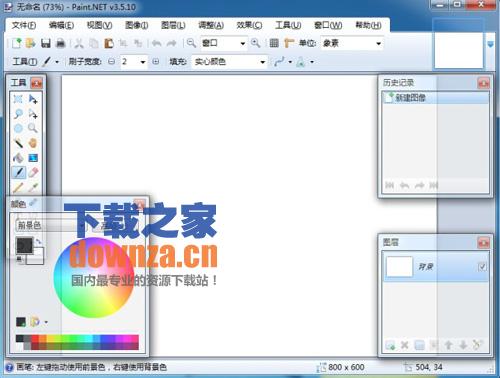
Task: Select the Gradient tool
Action: click(x=33, y=158)
